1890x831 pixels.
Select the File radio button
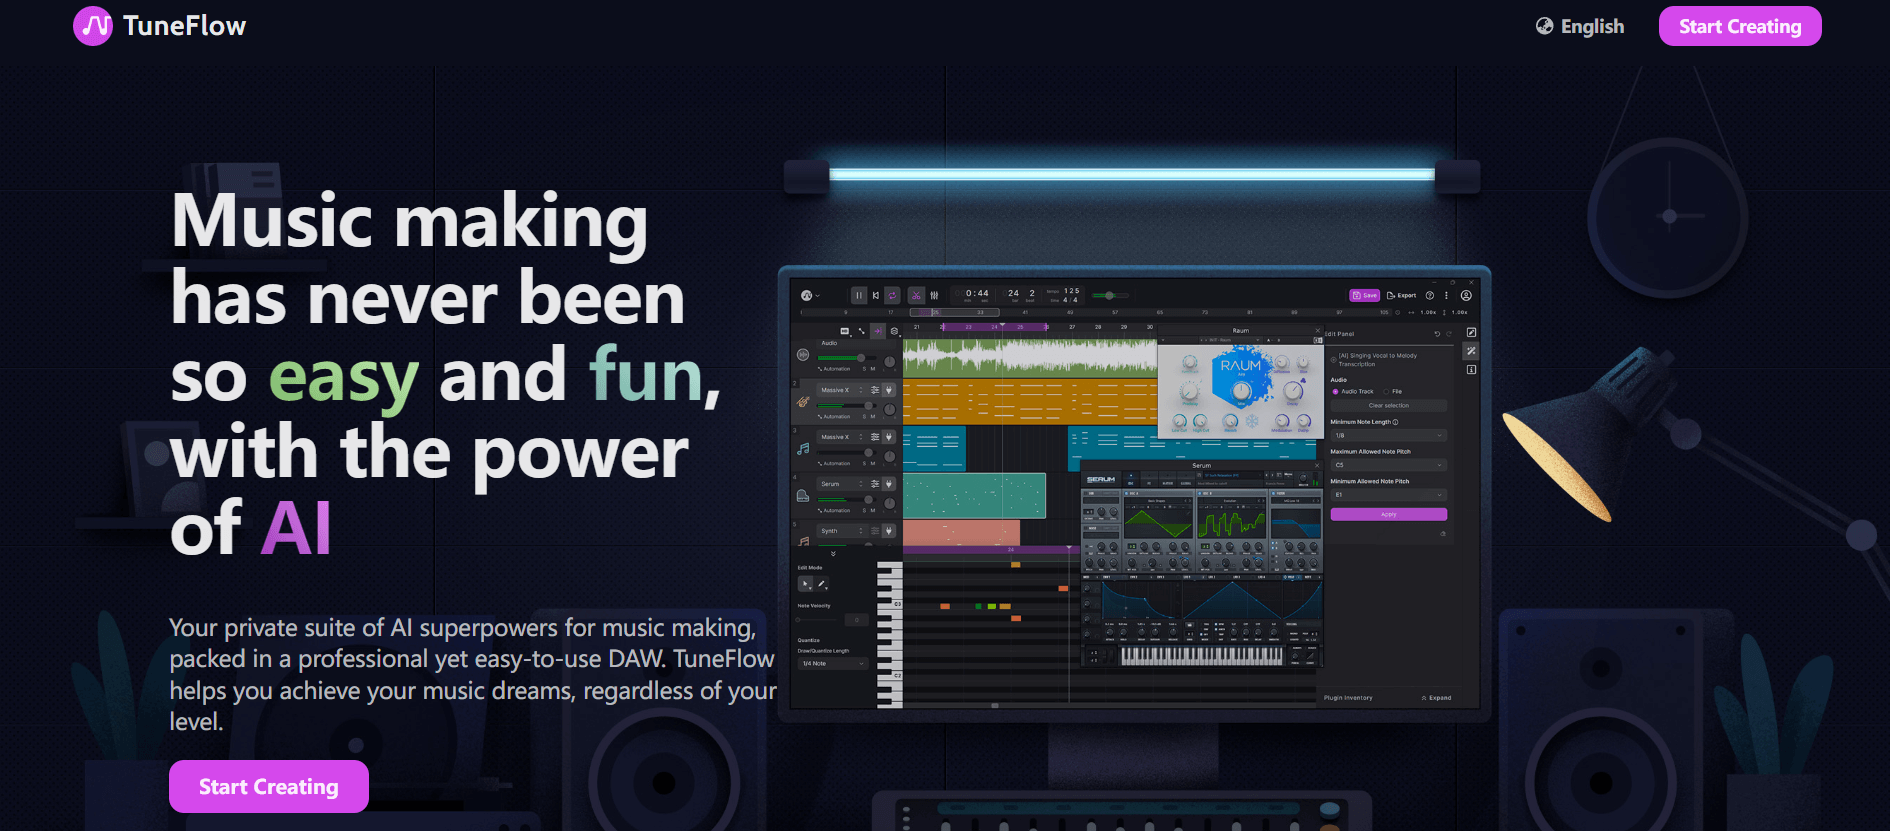coord(1386,392)
